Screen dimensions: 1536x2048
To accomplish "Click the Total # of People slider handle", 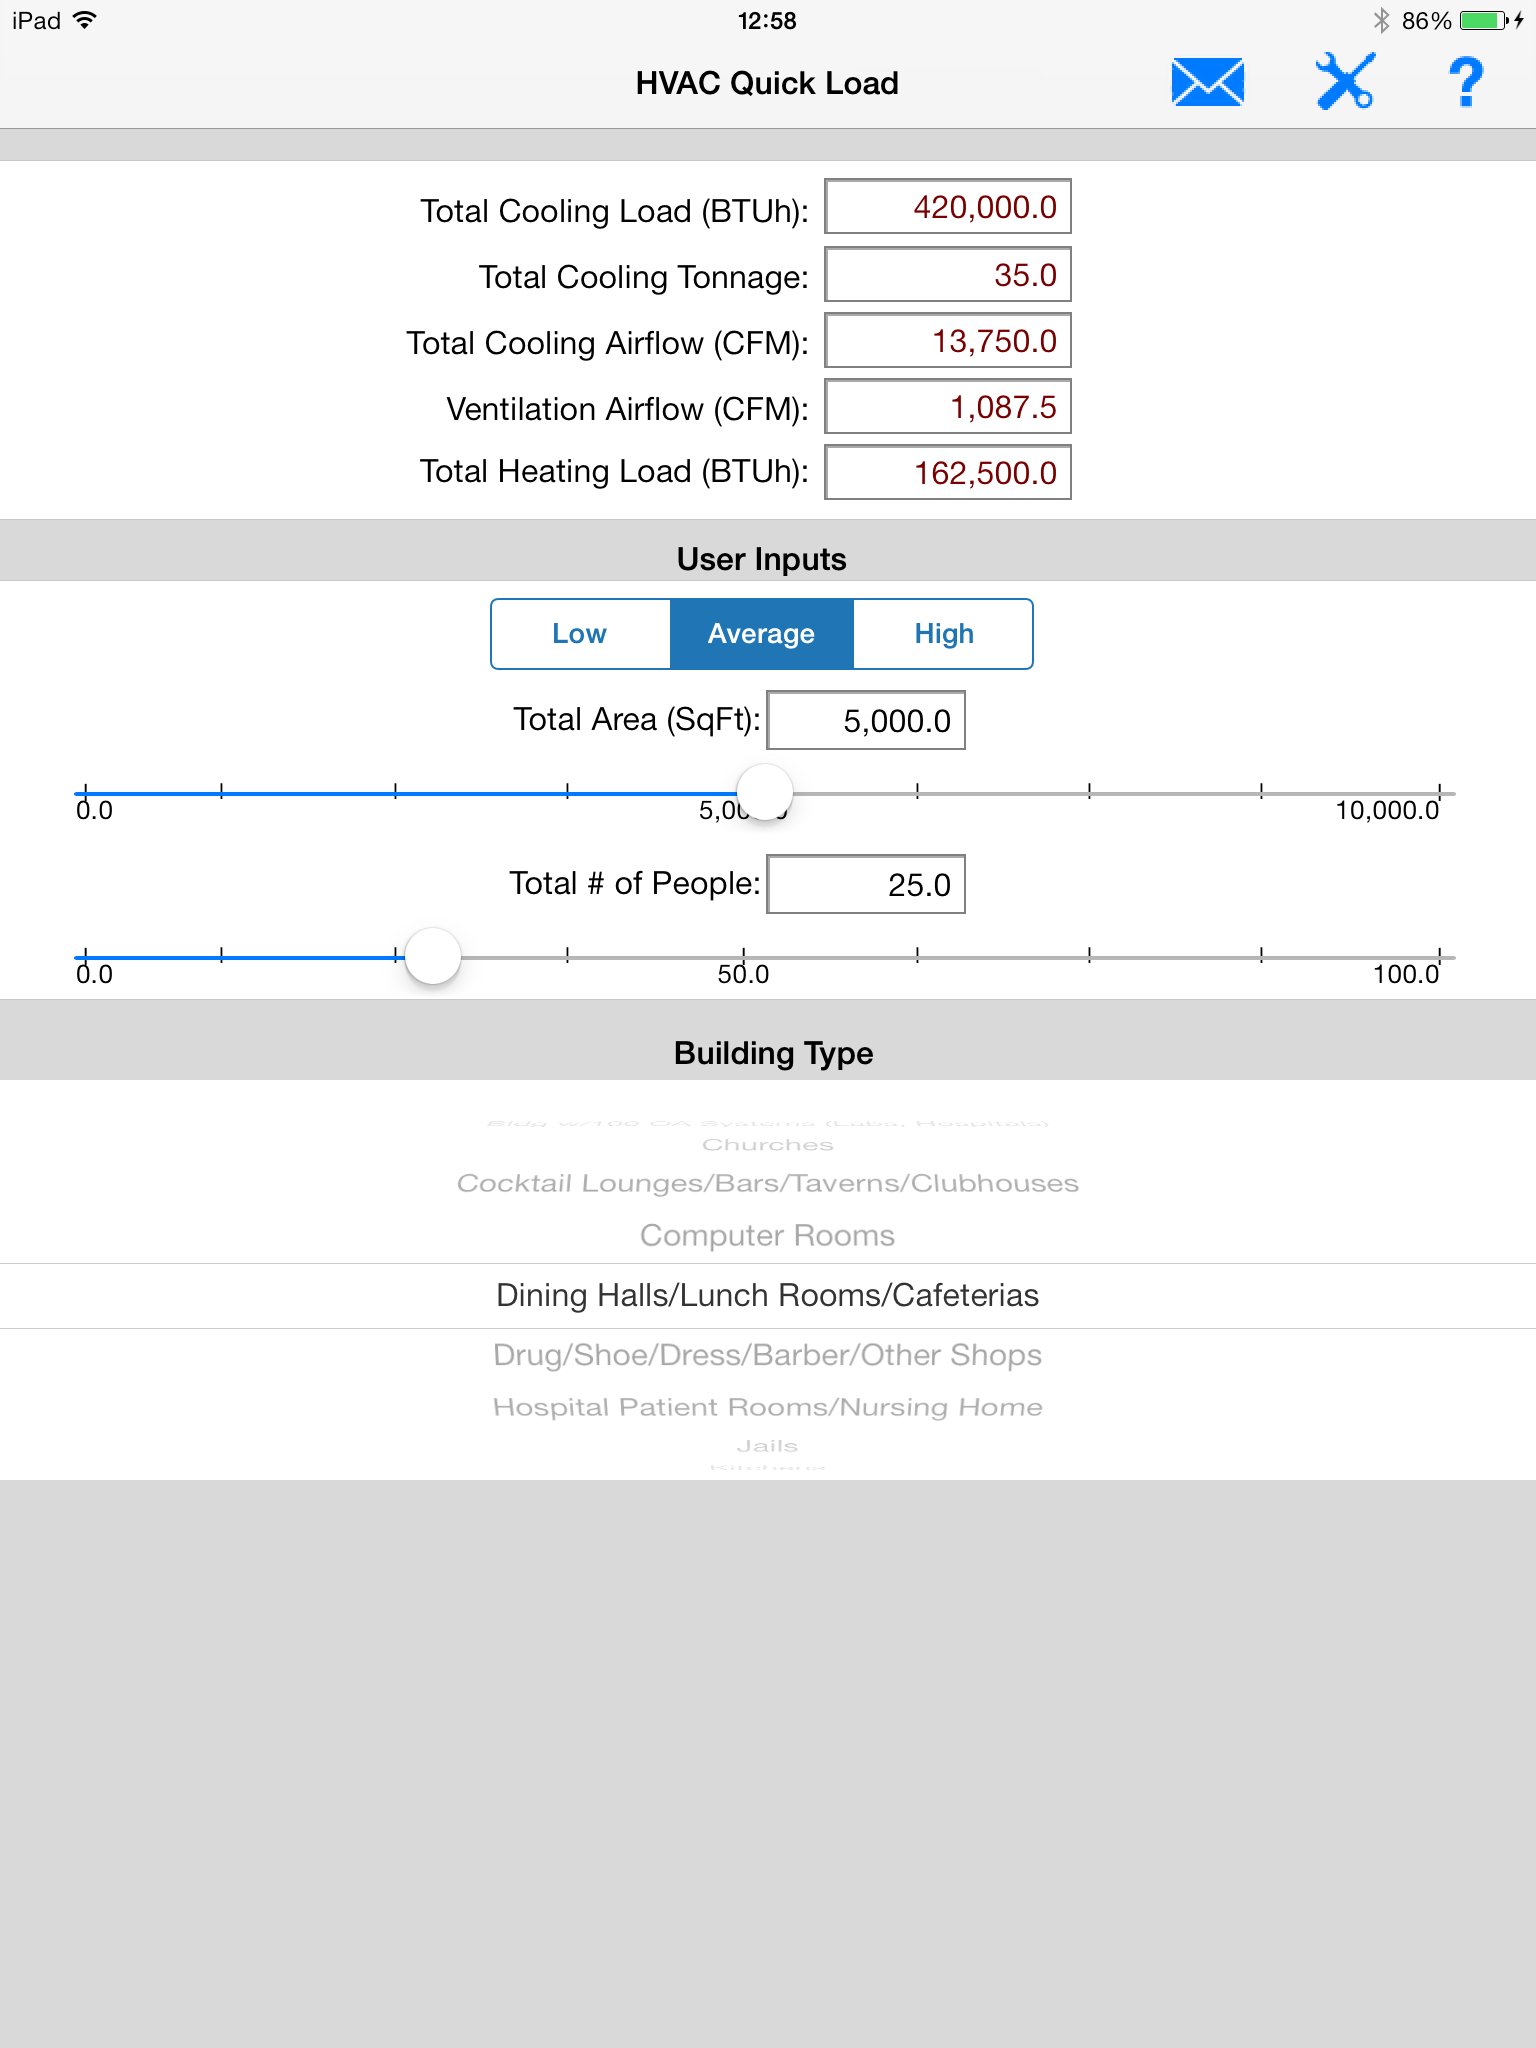I will (434, 956).
